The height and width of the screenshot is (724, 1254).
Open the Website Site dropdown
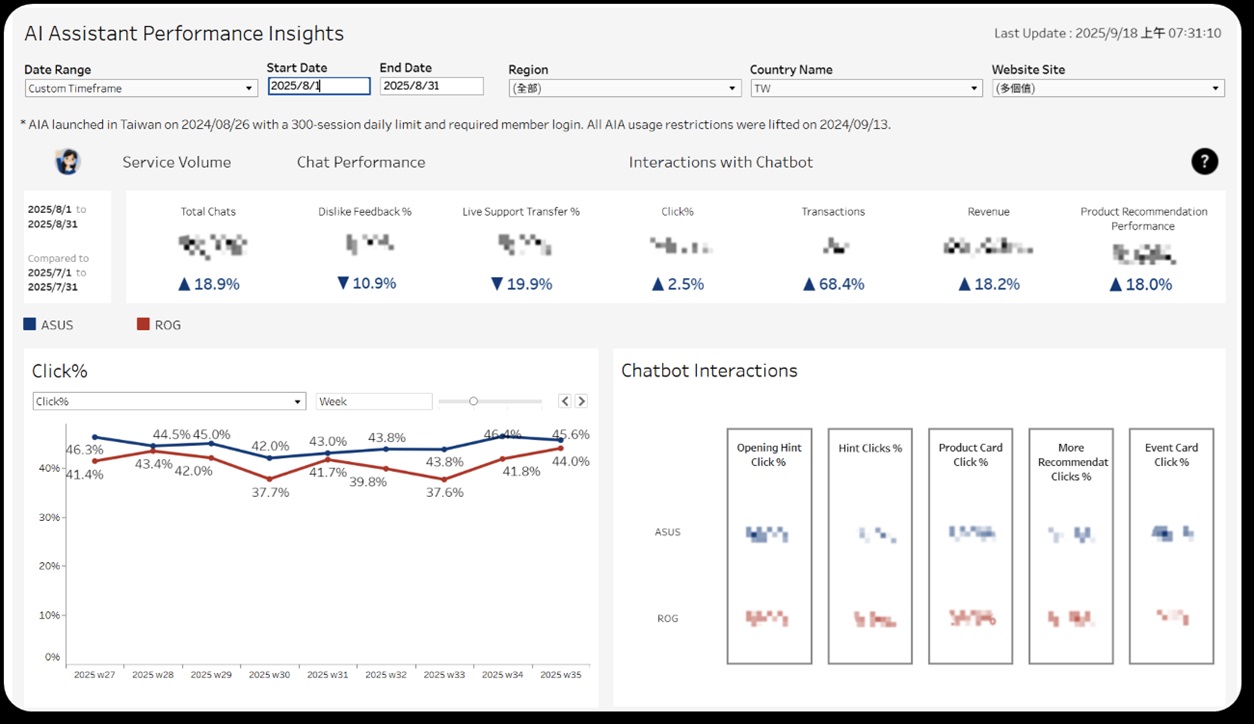pyautogui.click(x=1107, y=88)
